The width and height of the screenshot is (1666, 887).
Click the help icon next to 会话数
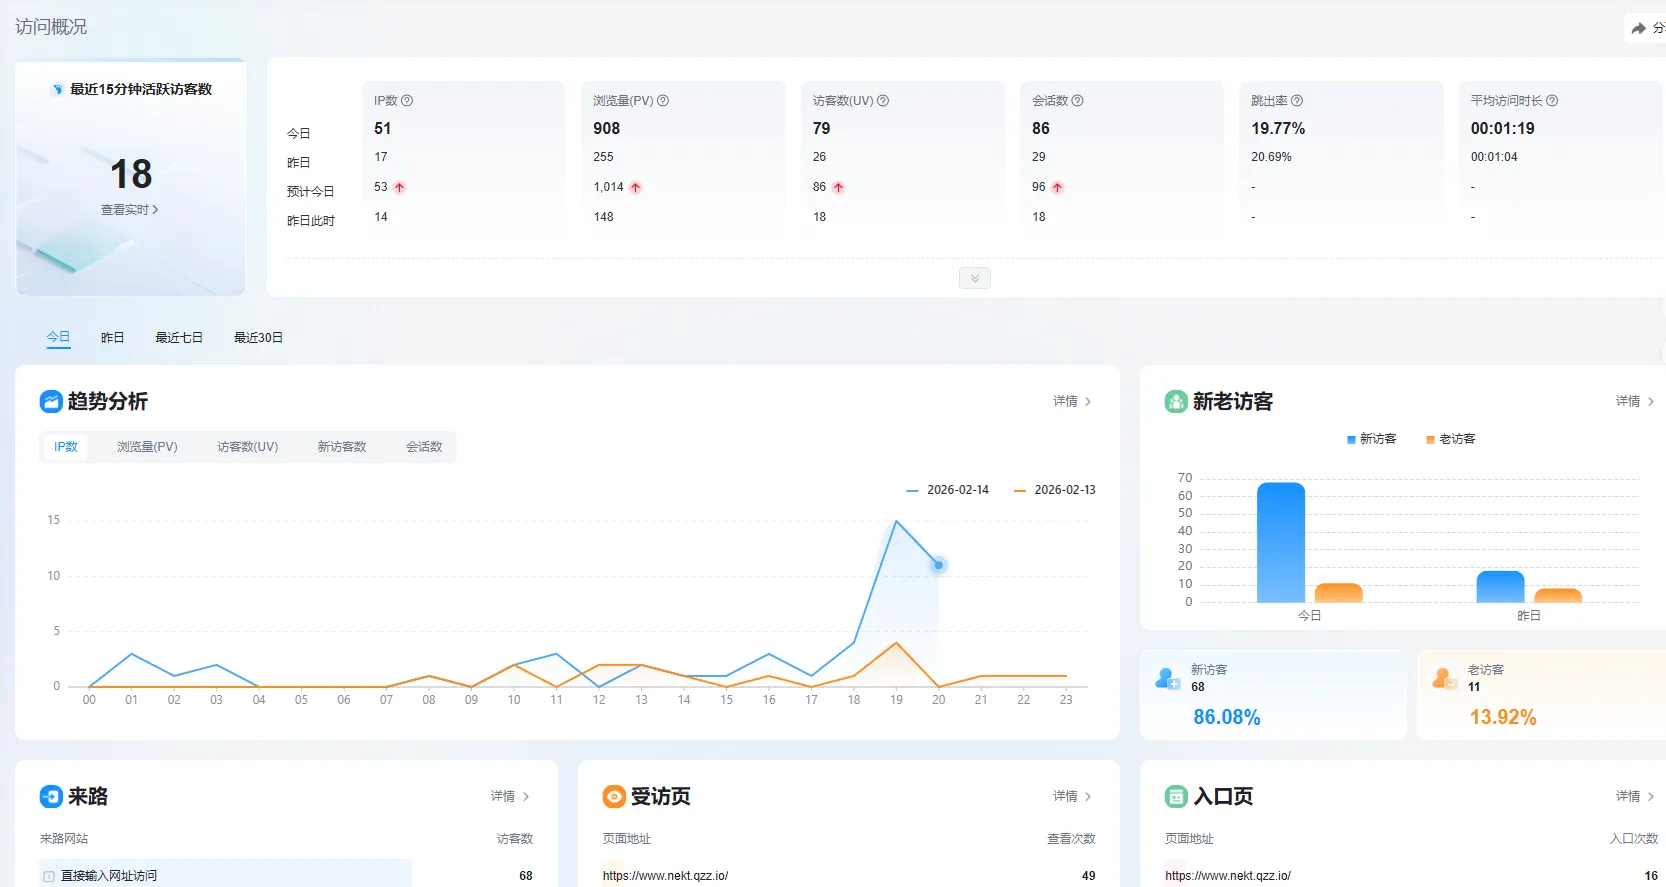pos(1077,101)
